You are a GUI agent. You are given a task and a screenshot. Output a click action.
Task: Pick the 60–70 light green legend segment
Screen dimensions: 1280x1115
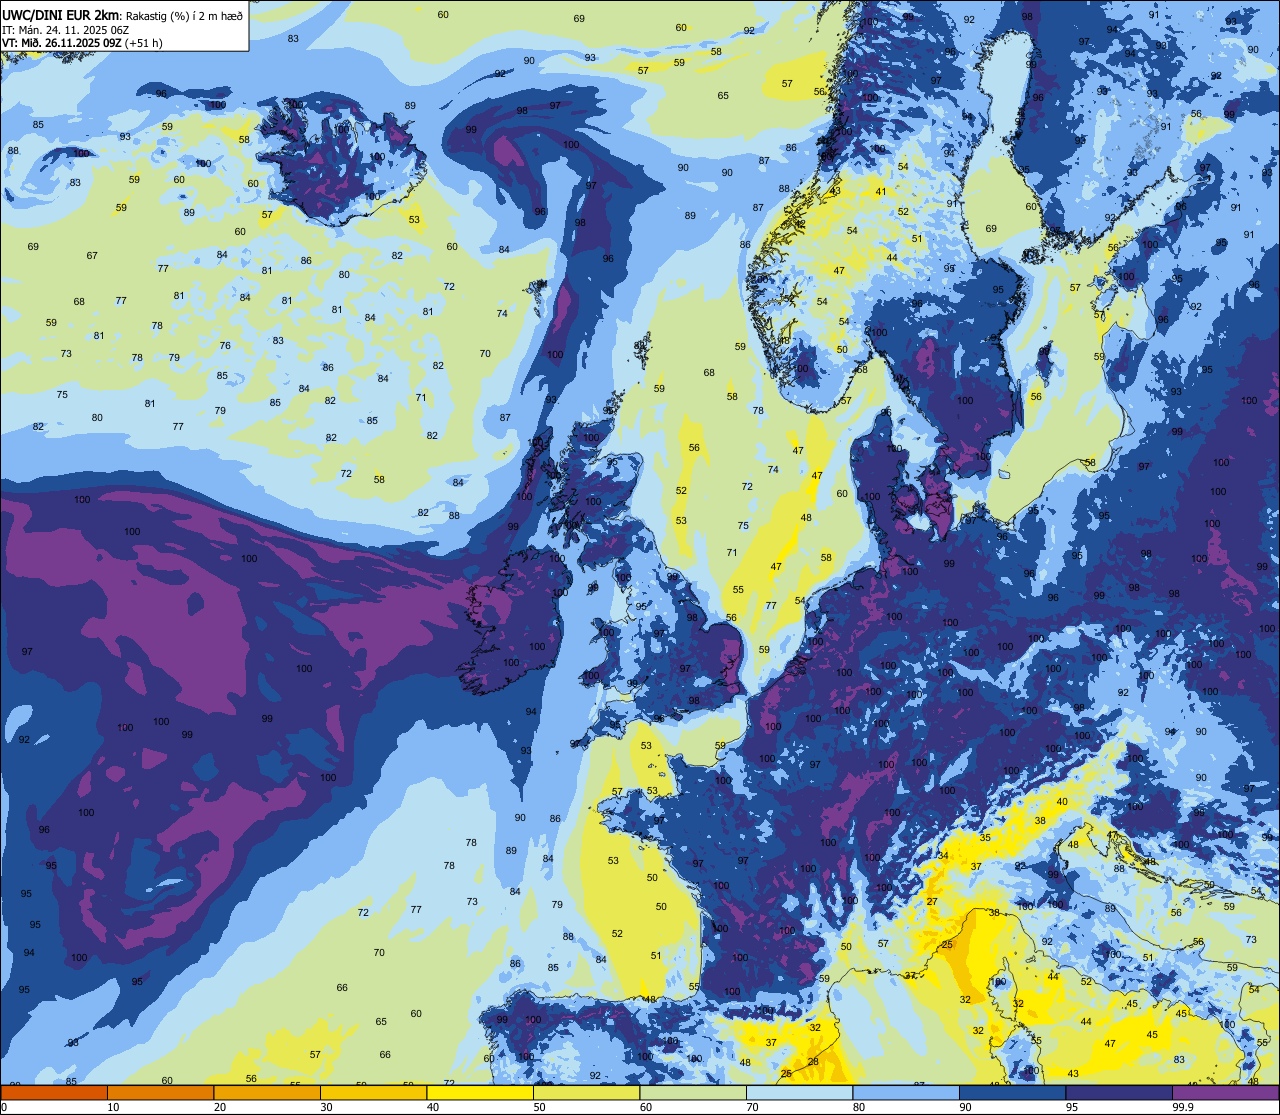[693, 1092]
